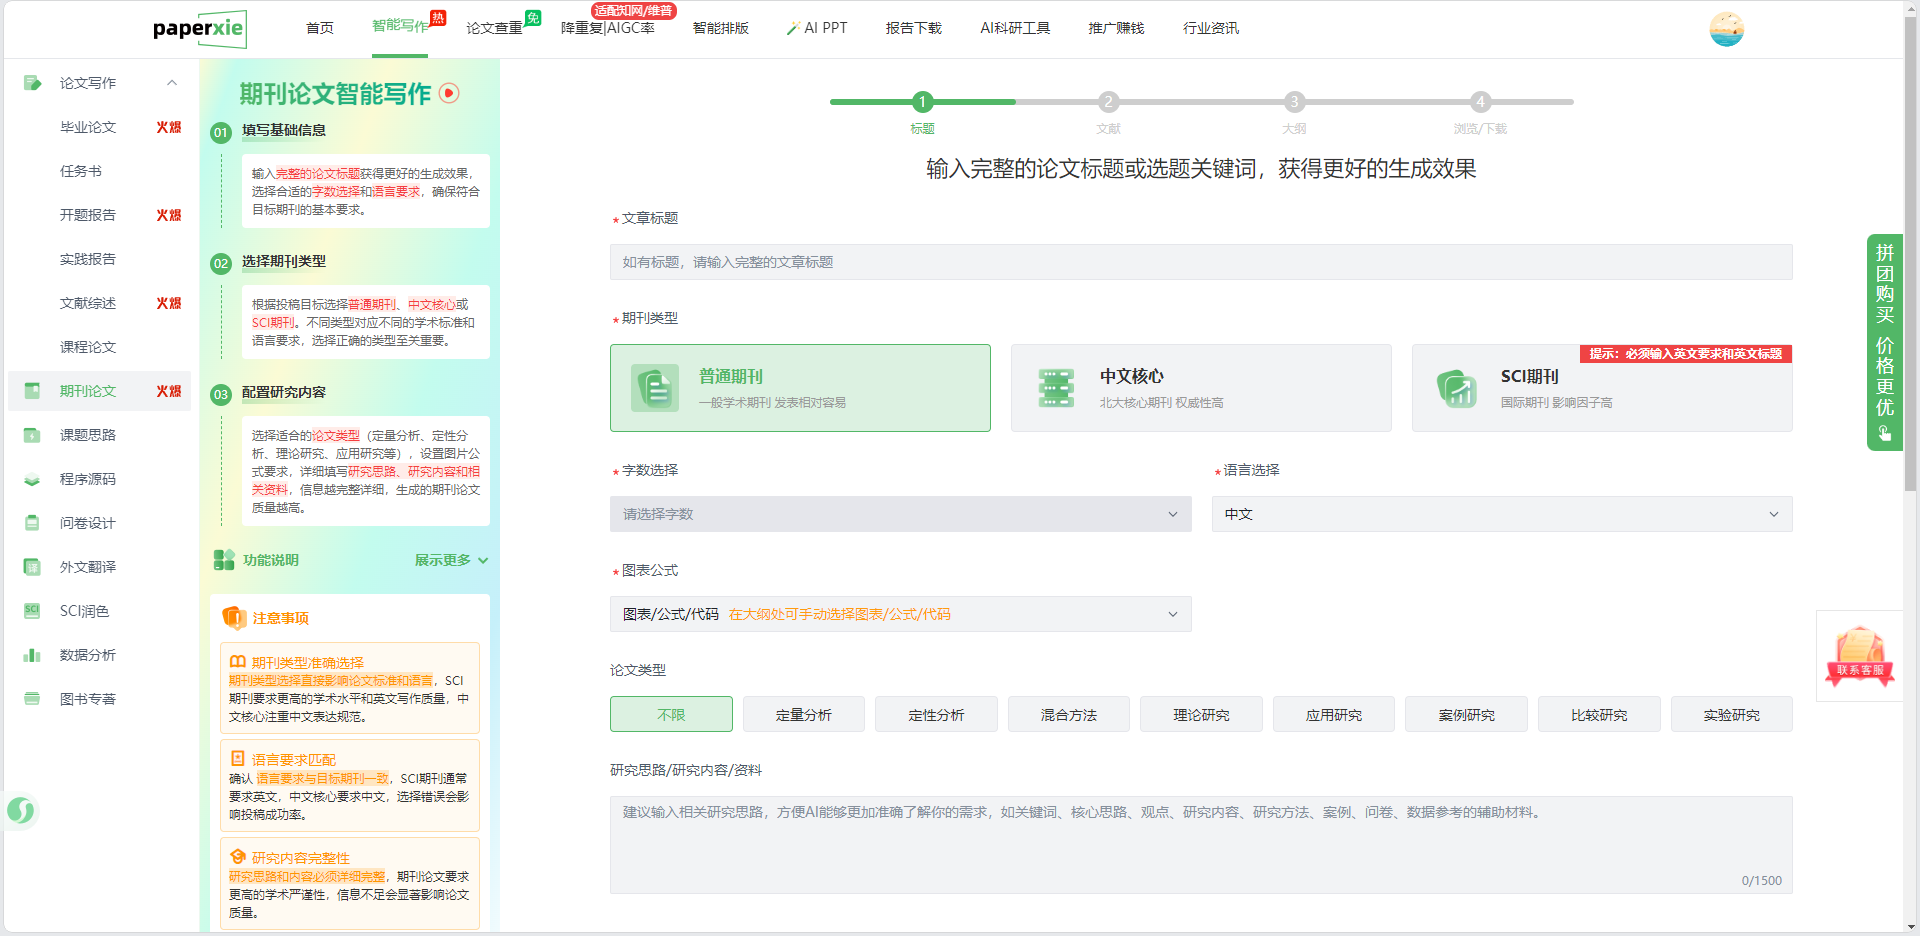Select the 普通期刊 journal type card
This screenshot has width=1920, height=936.
(x=800, y=388)
